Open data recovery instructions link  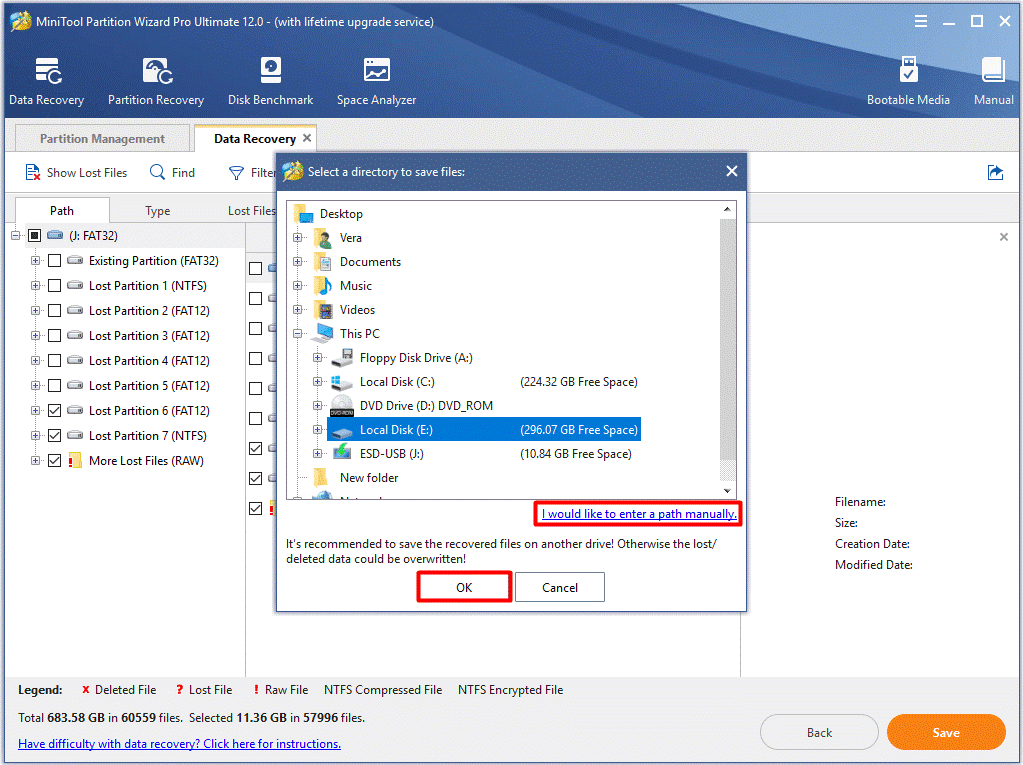point(179,744)
